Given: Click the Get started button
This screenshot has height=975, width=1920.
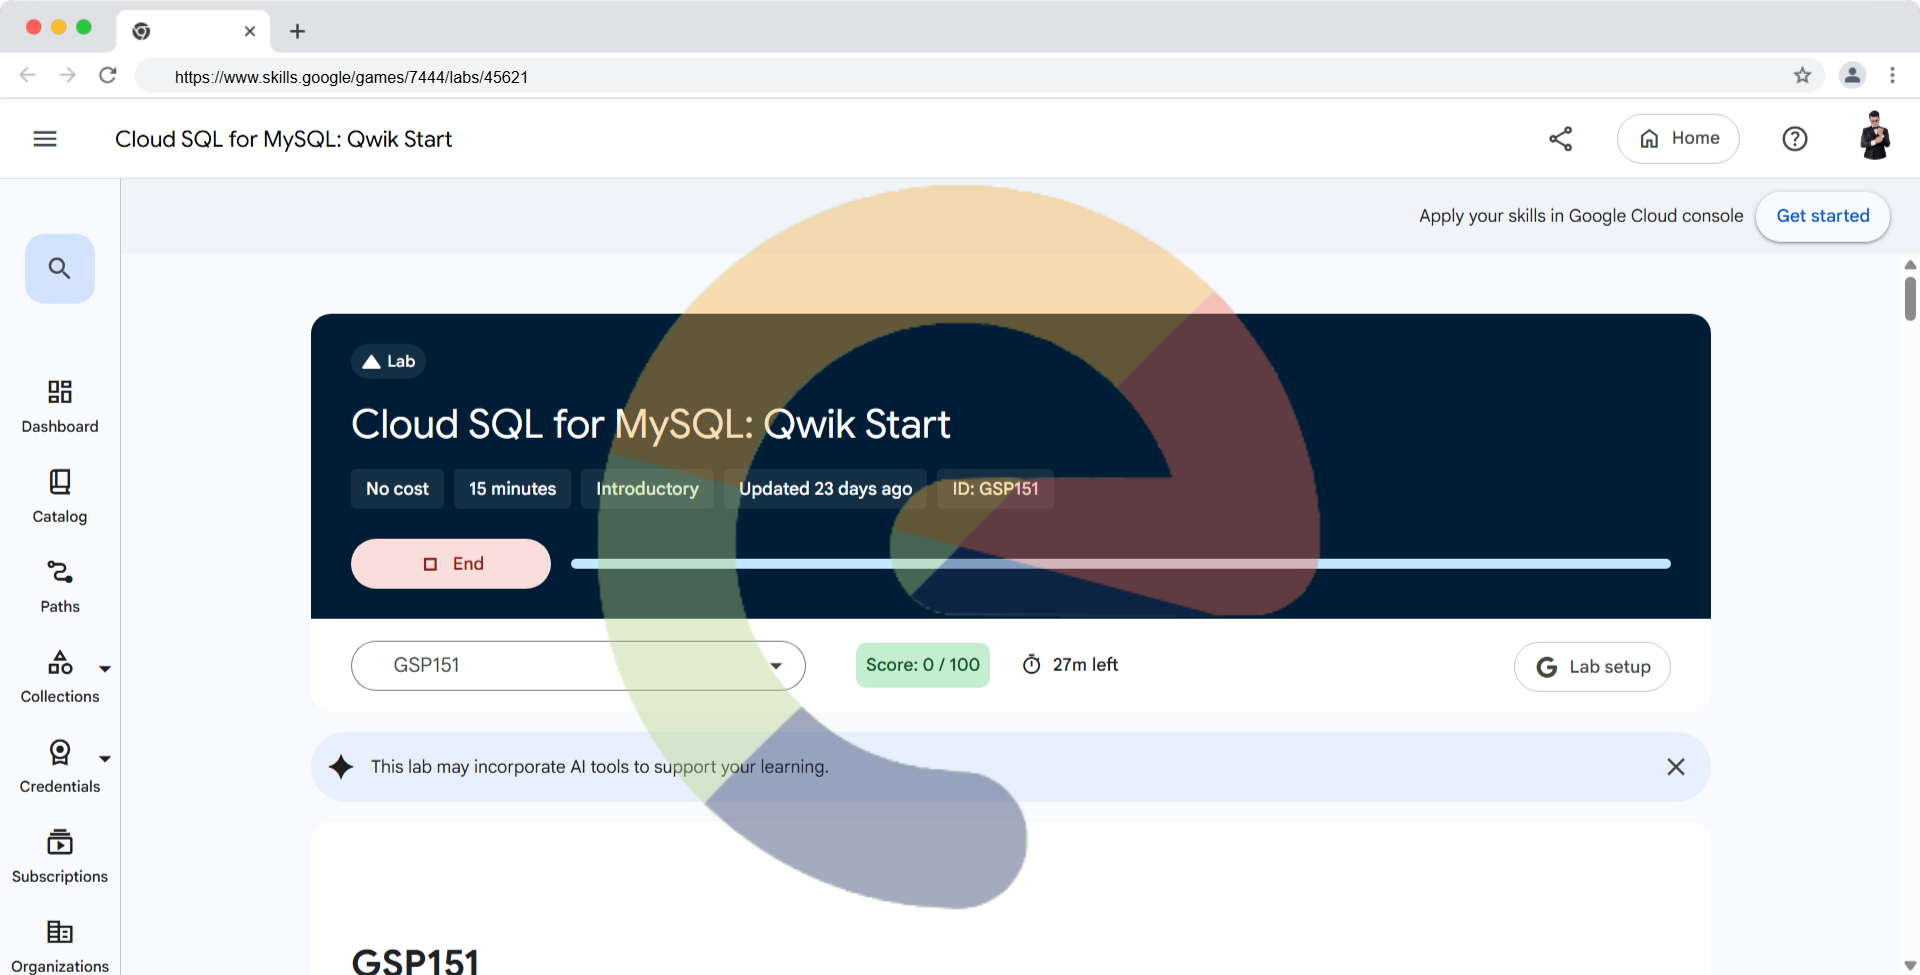Looking at the screenshot, I should 1823,216.
